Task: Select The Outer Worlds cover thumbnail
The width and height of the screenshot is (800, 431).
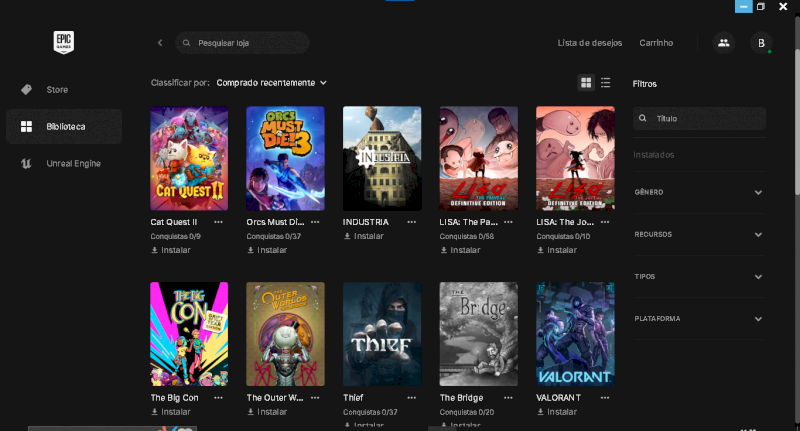Action: coord(285,333)
